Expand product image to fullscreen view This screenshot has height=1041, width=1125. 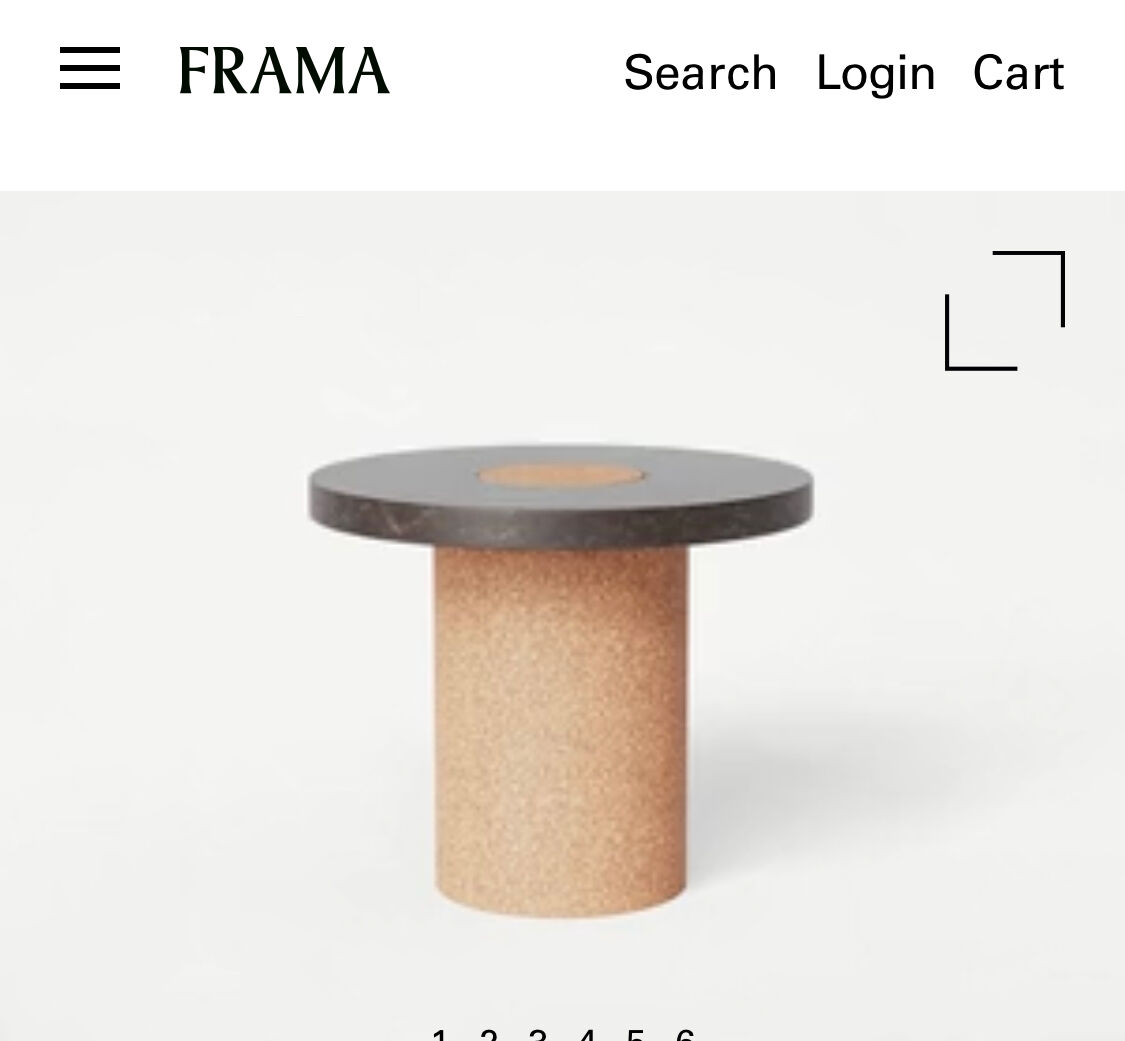pyautogui.click(x=1004, y=311)
